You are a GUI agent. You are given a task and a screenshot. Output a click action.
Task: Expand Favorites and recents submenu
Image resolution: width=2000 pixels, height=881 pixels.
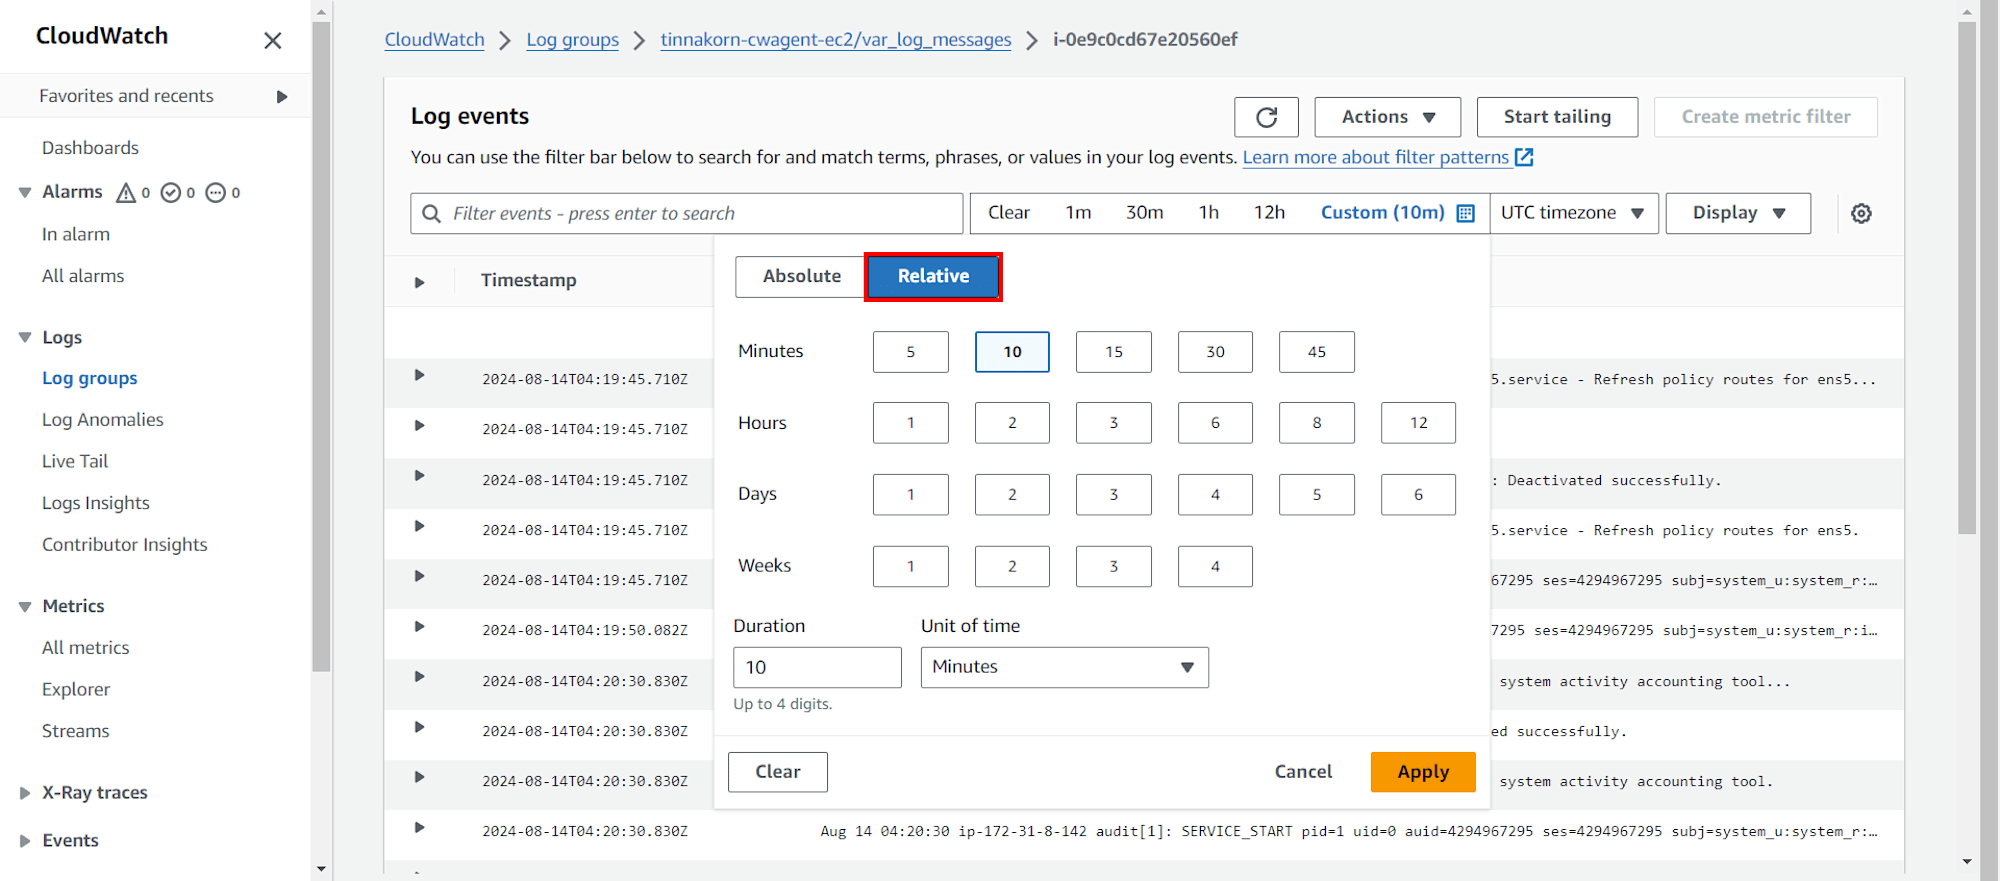(x=282, y=97)
